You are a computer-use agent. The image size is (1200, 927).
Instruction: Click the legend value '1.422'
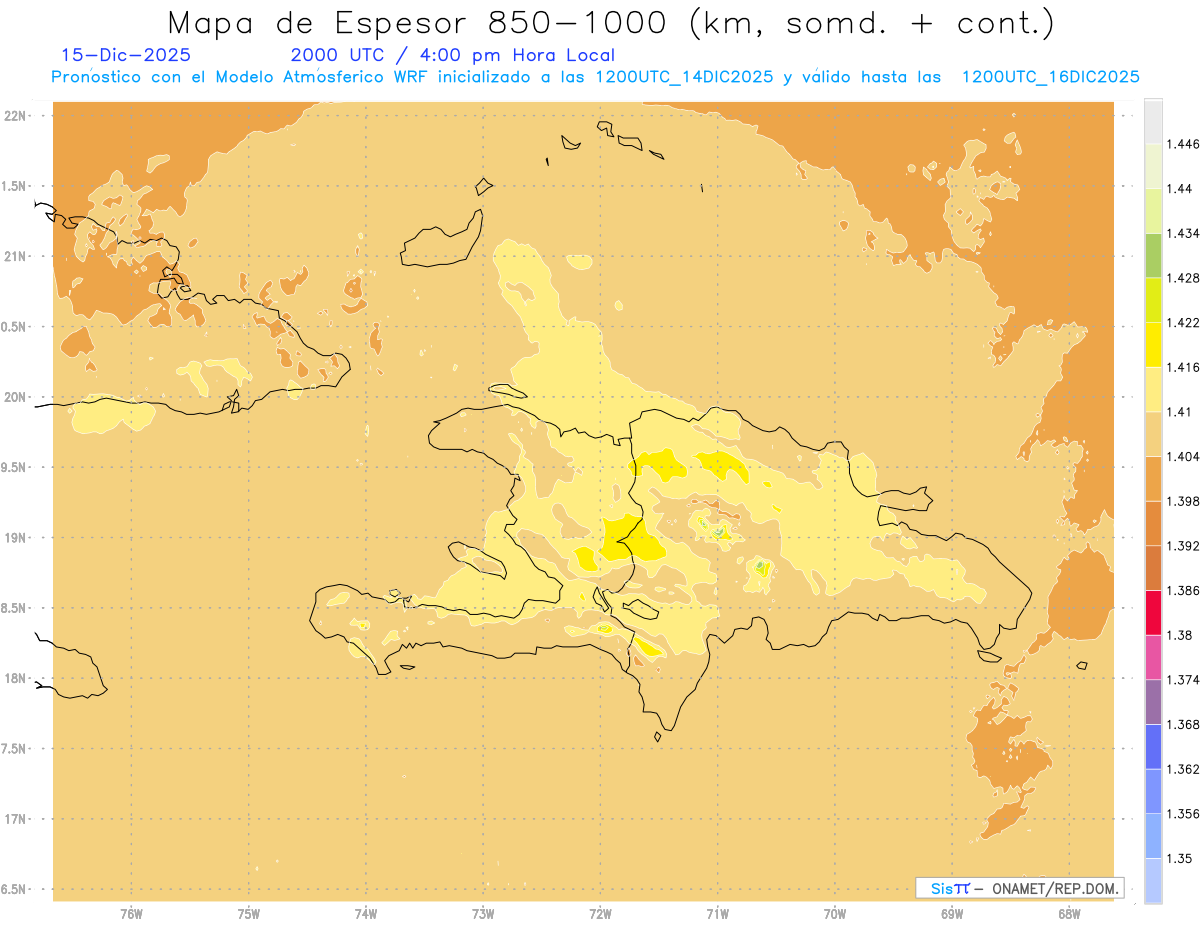[x=1183, y=323]
